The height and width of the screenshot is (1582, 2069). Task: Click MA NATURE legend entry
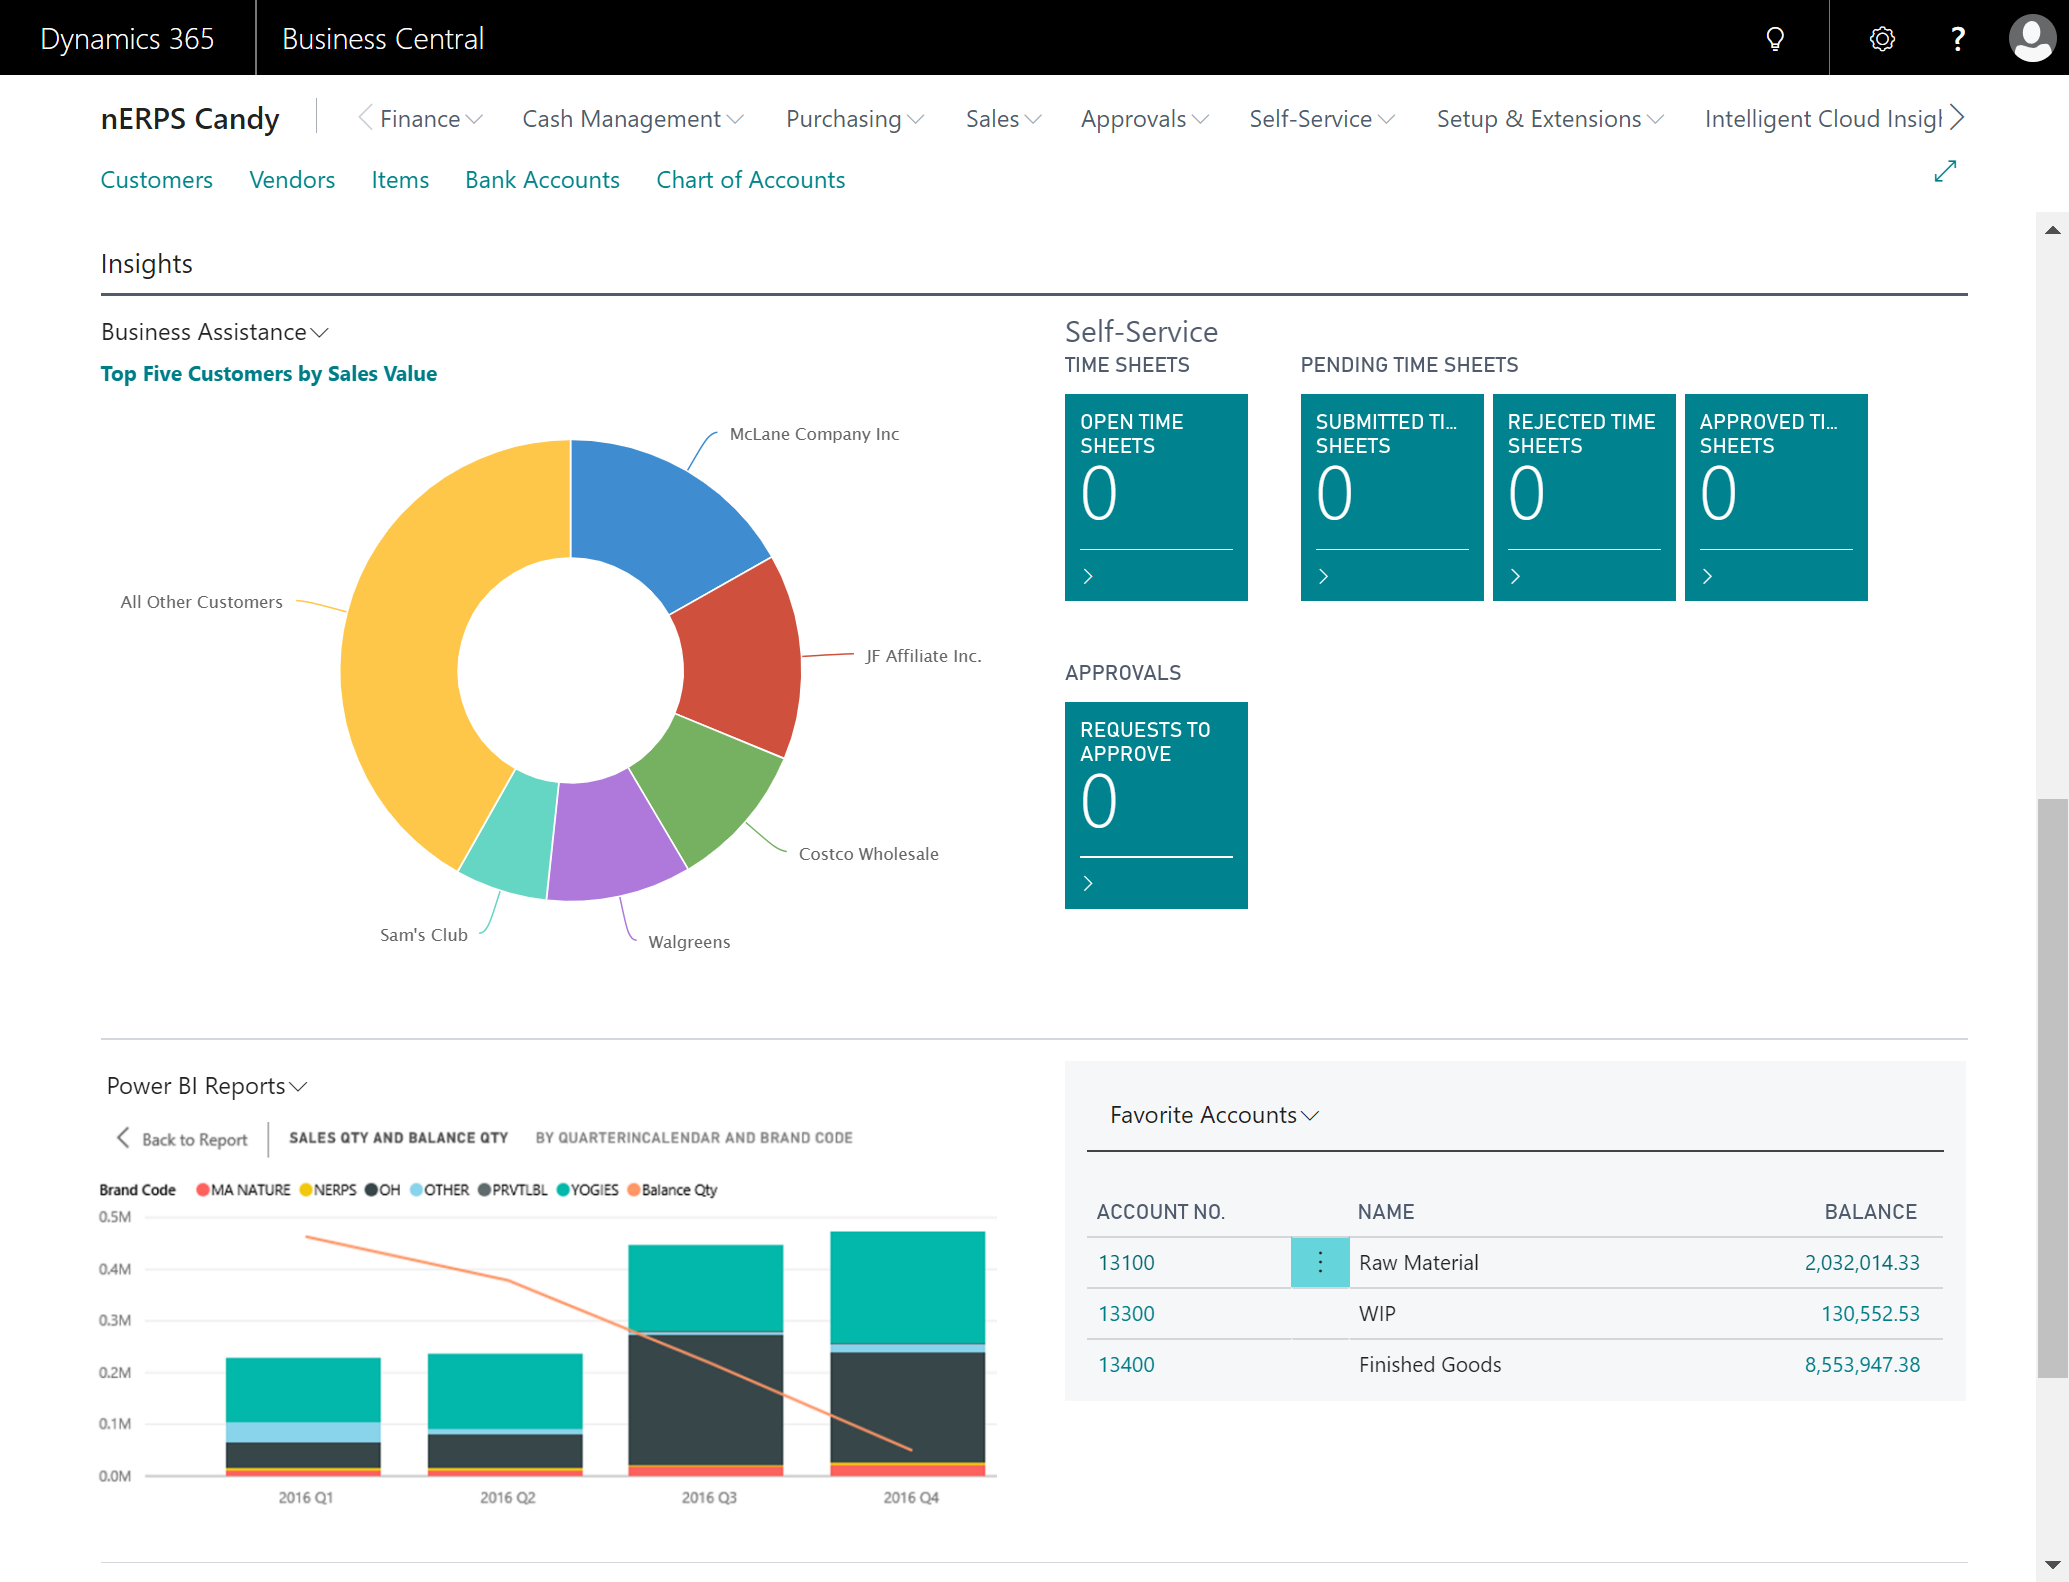point(244,1190)
